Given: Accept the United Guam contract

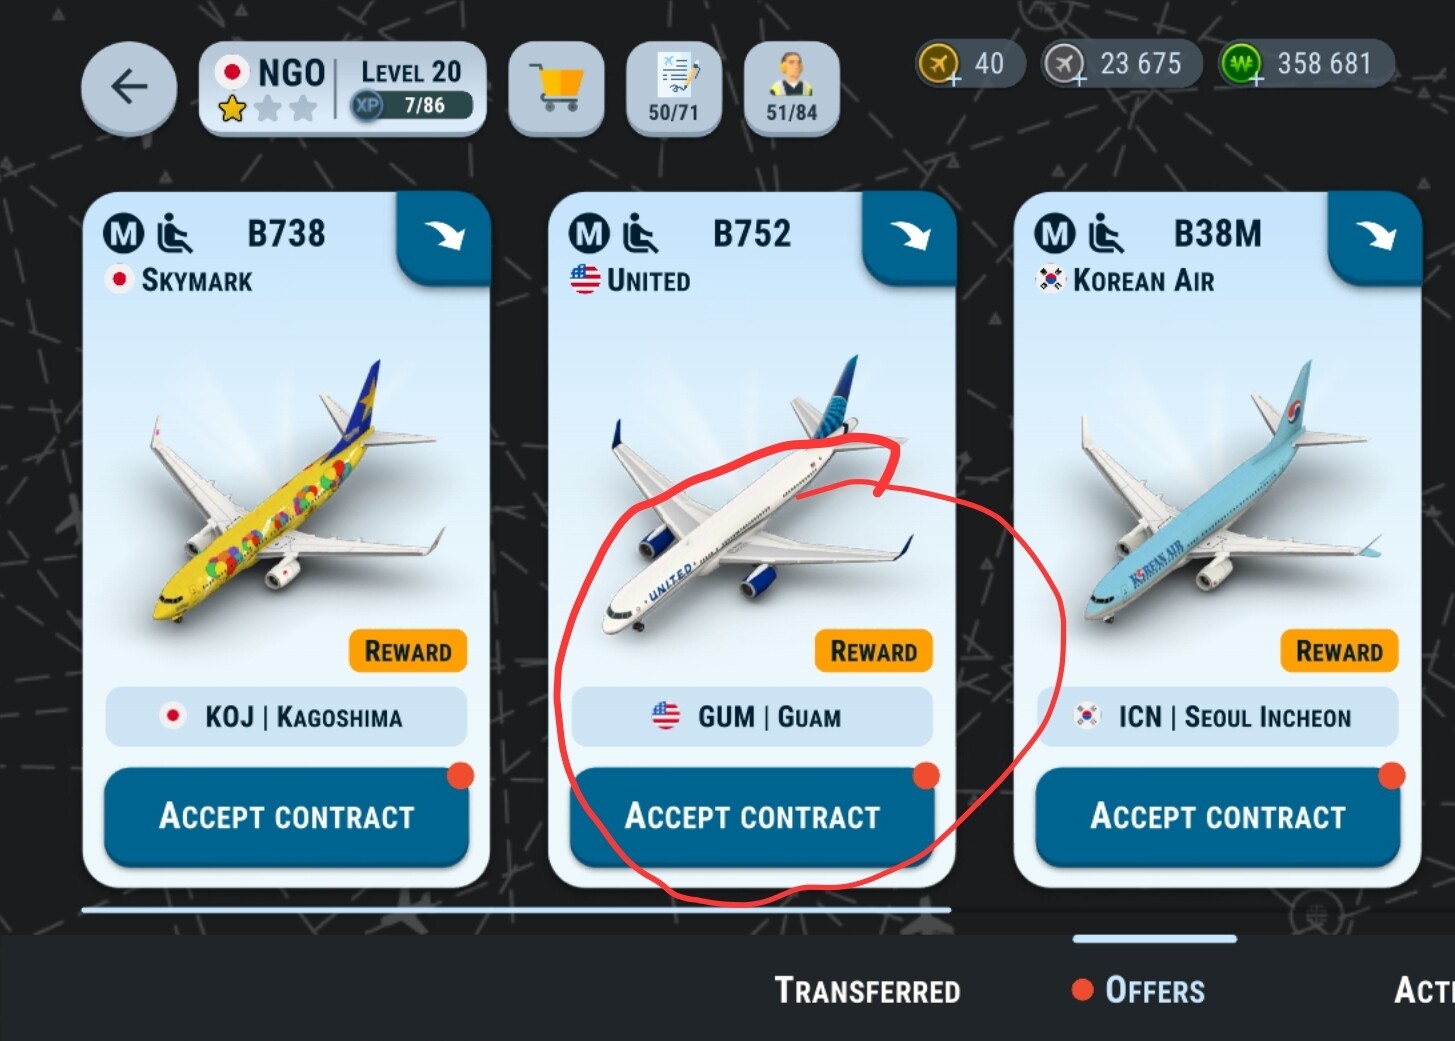Looking at the screenshot, I should [x=752, y=817].
